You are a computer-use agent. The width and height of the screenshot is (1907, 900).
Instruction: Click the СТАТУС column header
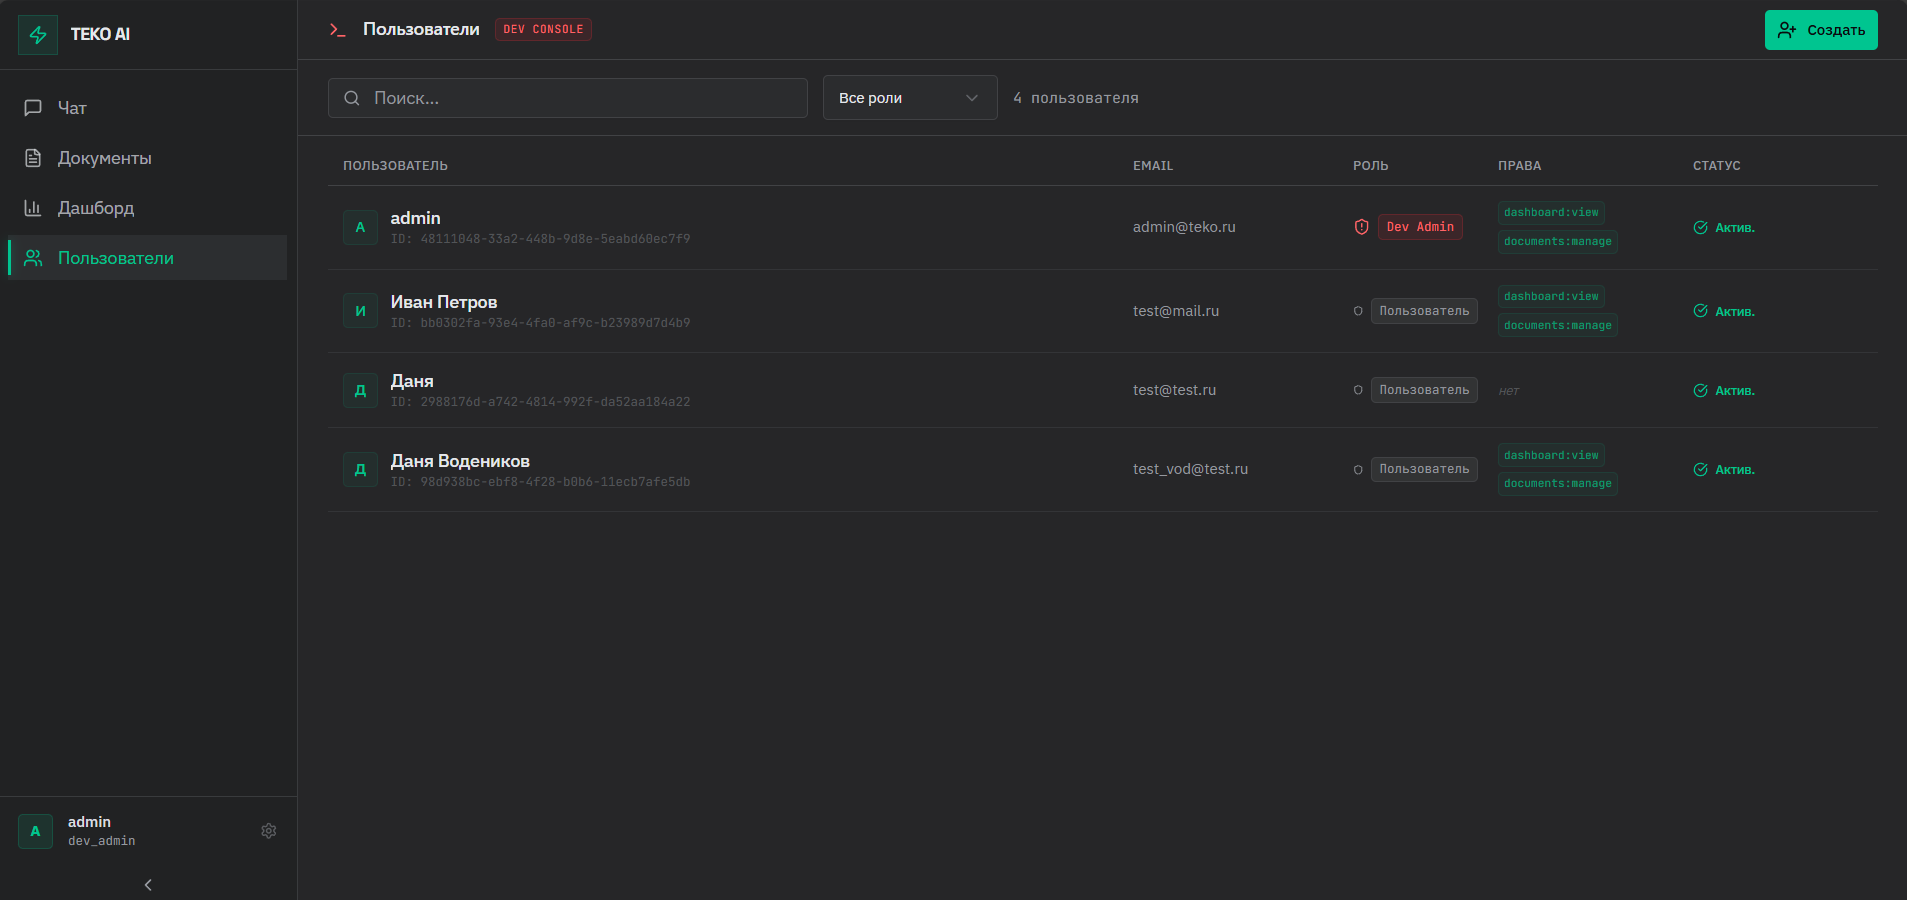tap(1716, 166)
